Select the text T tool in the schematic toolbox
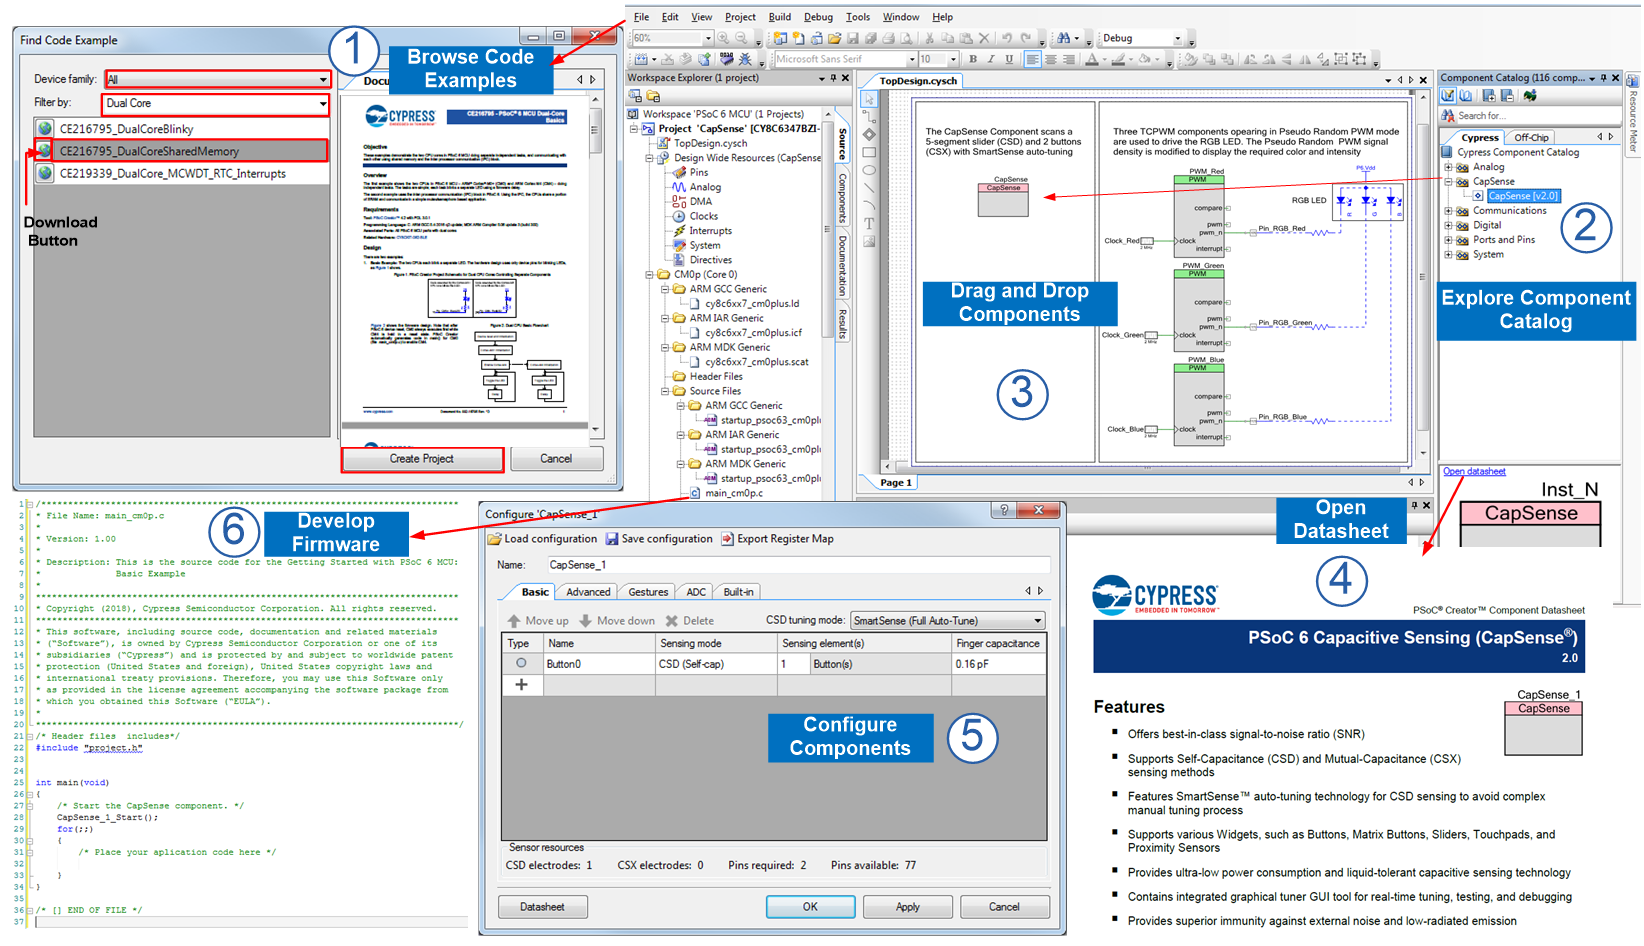 point(869,223)
